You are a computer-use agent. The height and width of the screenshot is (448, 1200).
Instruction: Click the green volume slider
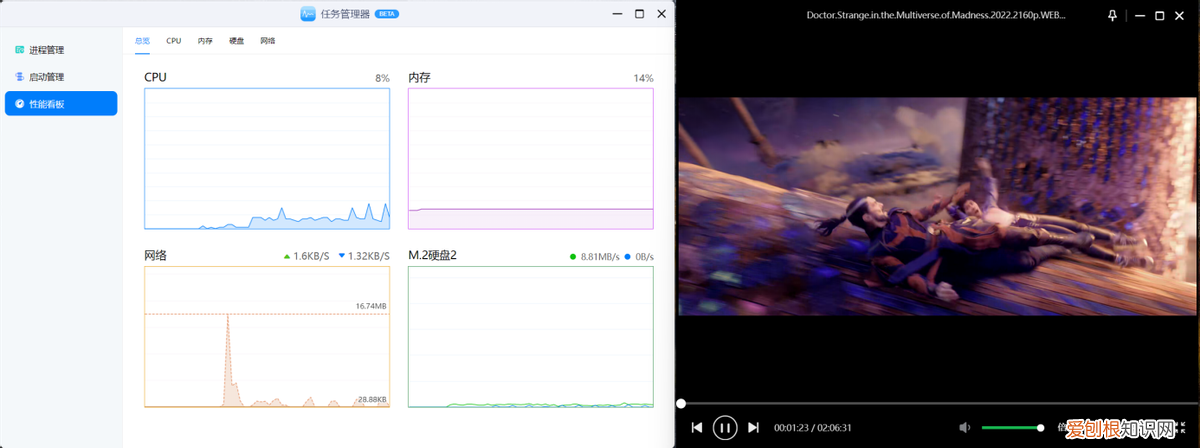[1012, 427]
